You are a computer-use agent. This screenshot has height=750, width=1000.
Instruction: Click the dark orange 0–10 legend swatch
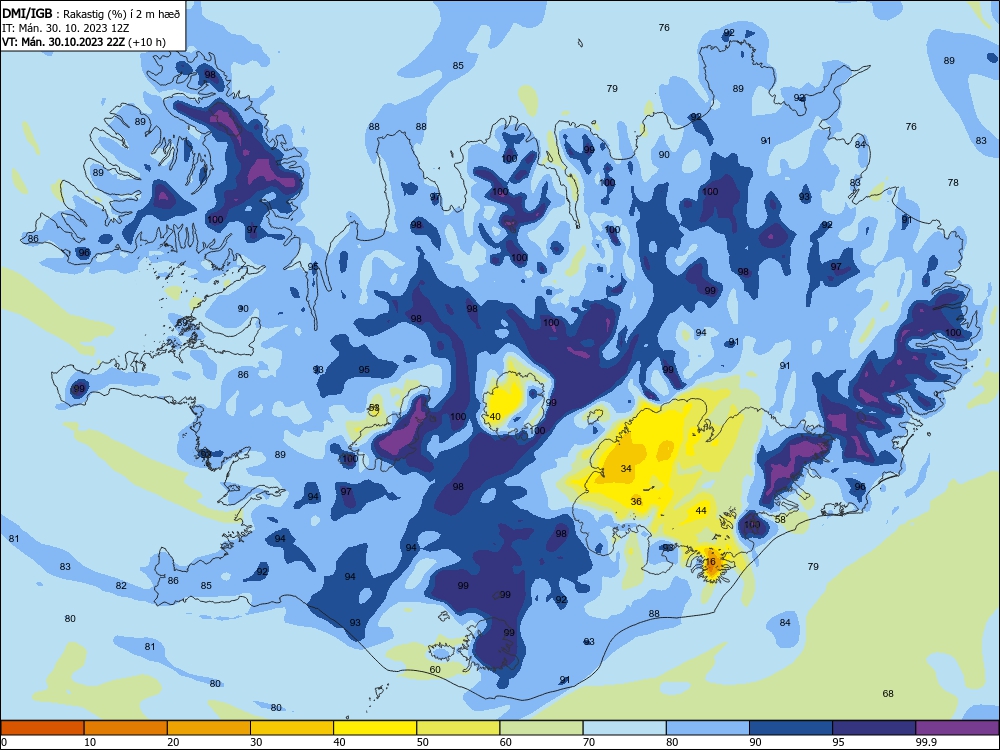[42, 728]
